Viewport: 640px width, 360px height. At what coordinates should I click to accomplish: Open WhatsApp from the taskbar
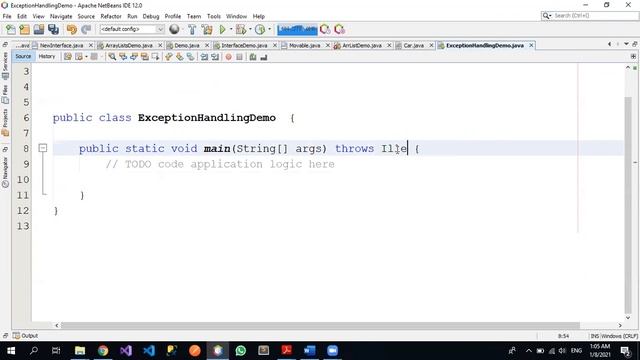241,351
